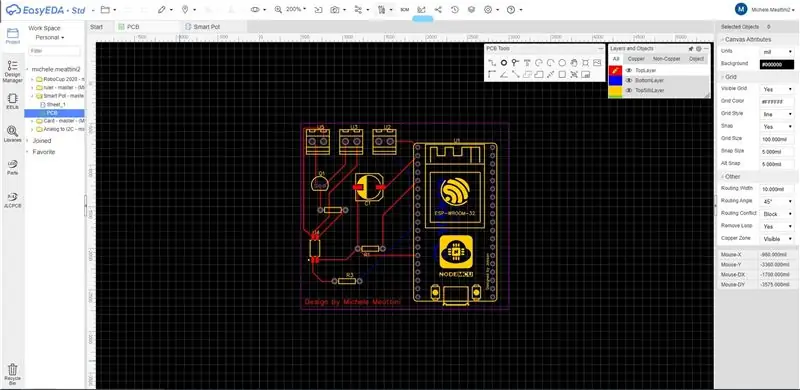Switch to the Smart Pot tab
Image resolution: width=800 pixels, height=390 pixels.
point(207,27)
